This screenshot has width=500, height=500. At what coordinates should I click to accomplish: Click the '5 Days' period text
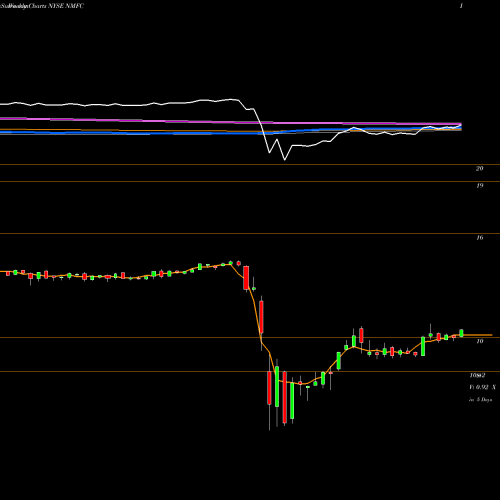tap(484, 400)
